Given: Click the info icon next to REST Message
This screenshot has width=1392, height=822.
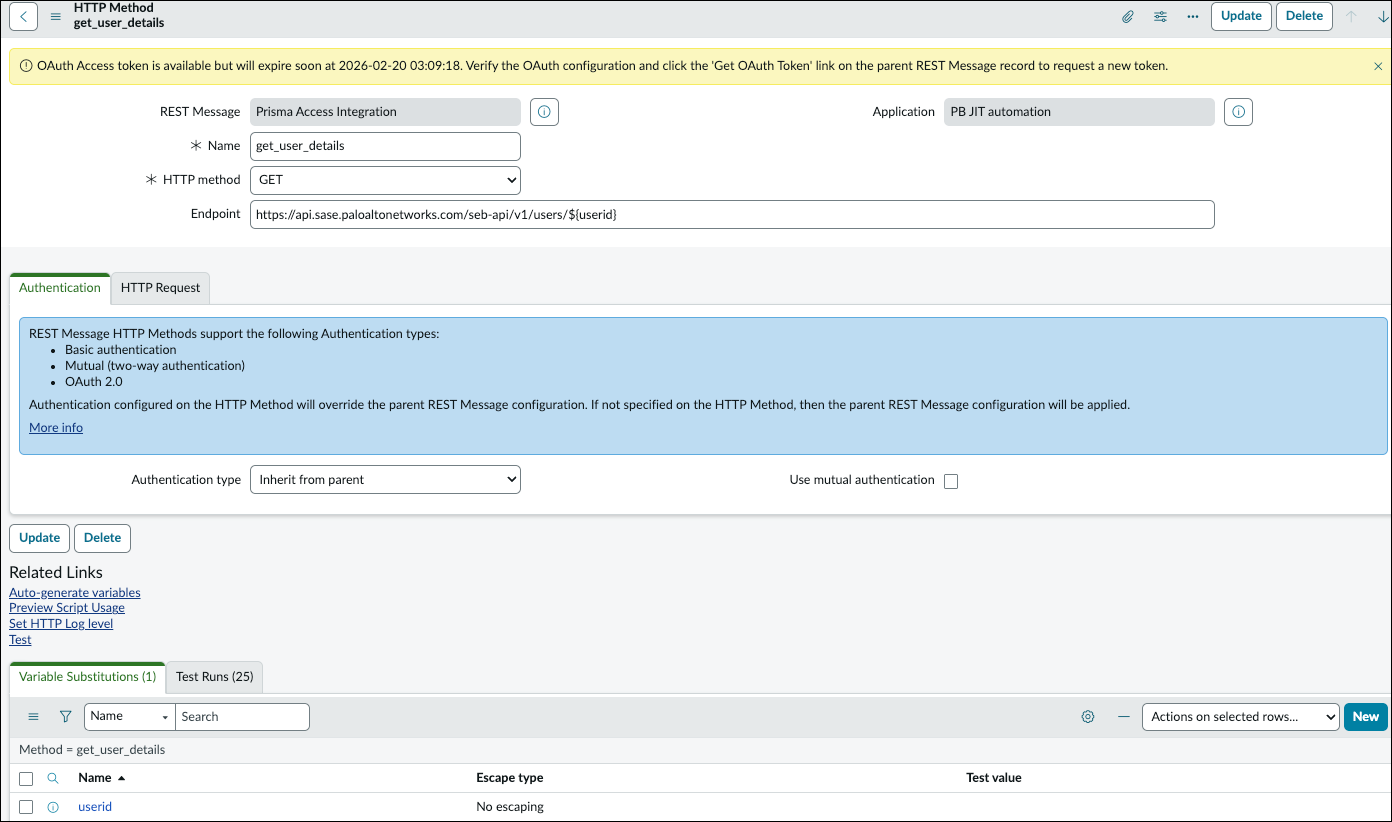Looking at the screenshot, I should (x=544, y=112).
